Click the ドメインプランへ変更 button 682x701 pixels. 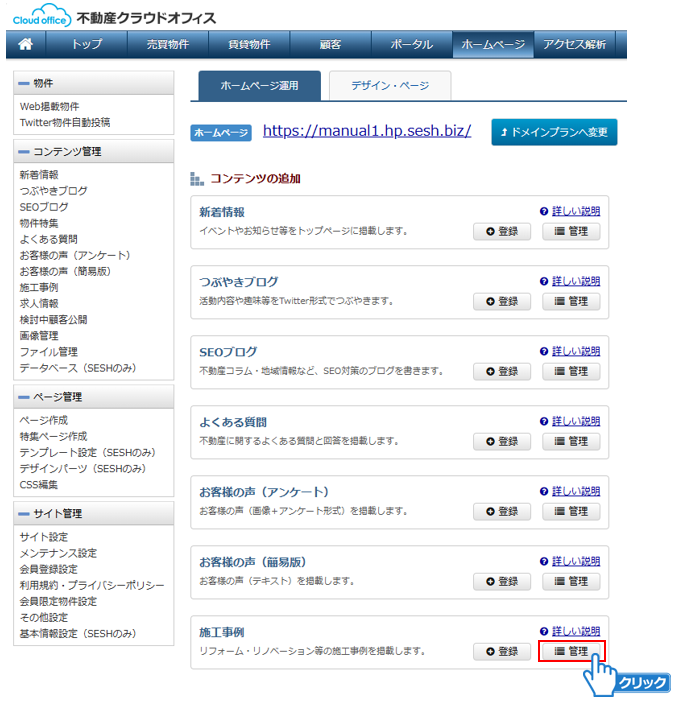pos(554,132)
